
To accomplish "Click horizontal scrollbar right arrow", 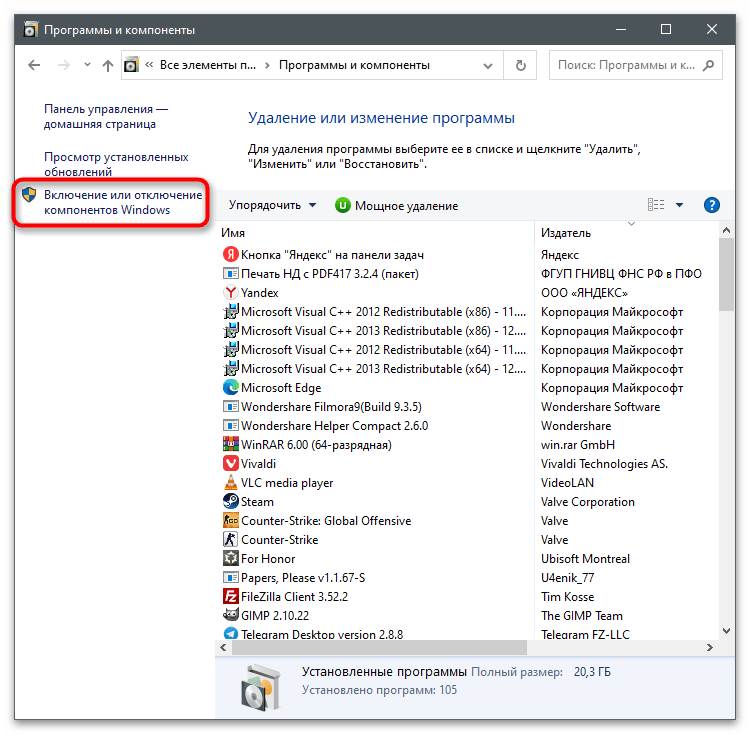I will pyautogui.click(x=710, y=647).
